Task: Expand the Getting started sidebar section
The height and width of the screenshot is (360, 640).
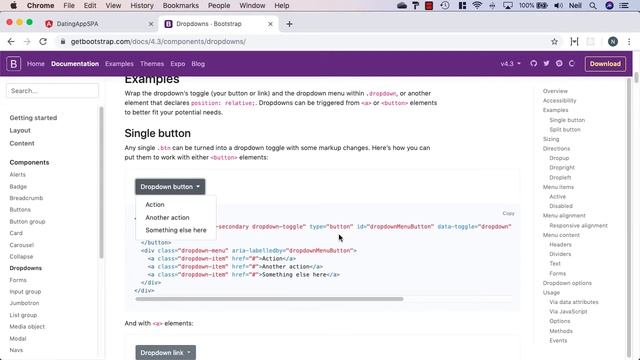Action: (33, 118)
